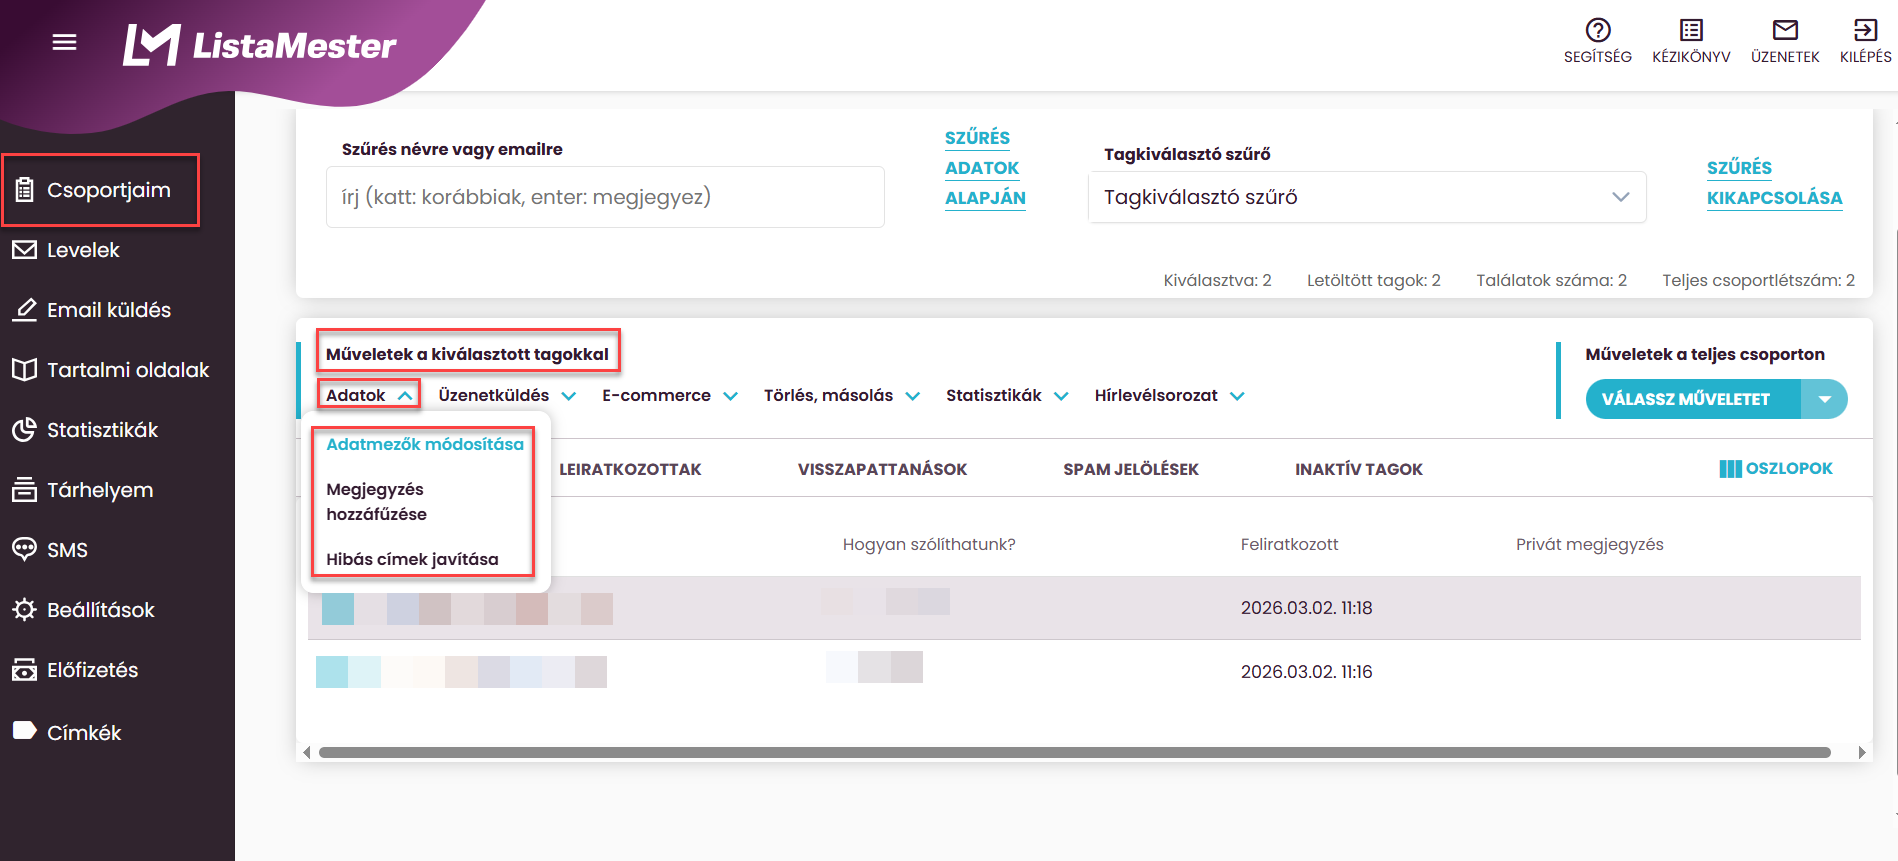The height and width of the screenshot is (861, 1898).
Task: Click the Statisztikák pie chart icon
Action: (x=25, y=430)
